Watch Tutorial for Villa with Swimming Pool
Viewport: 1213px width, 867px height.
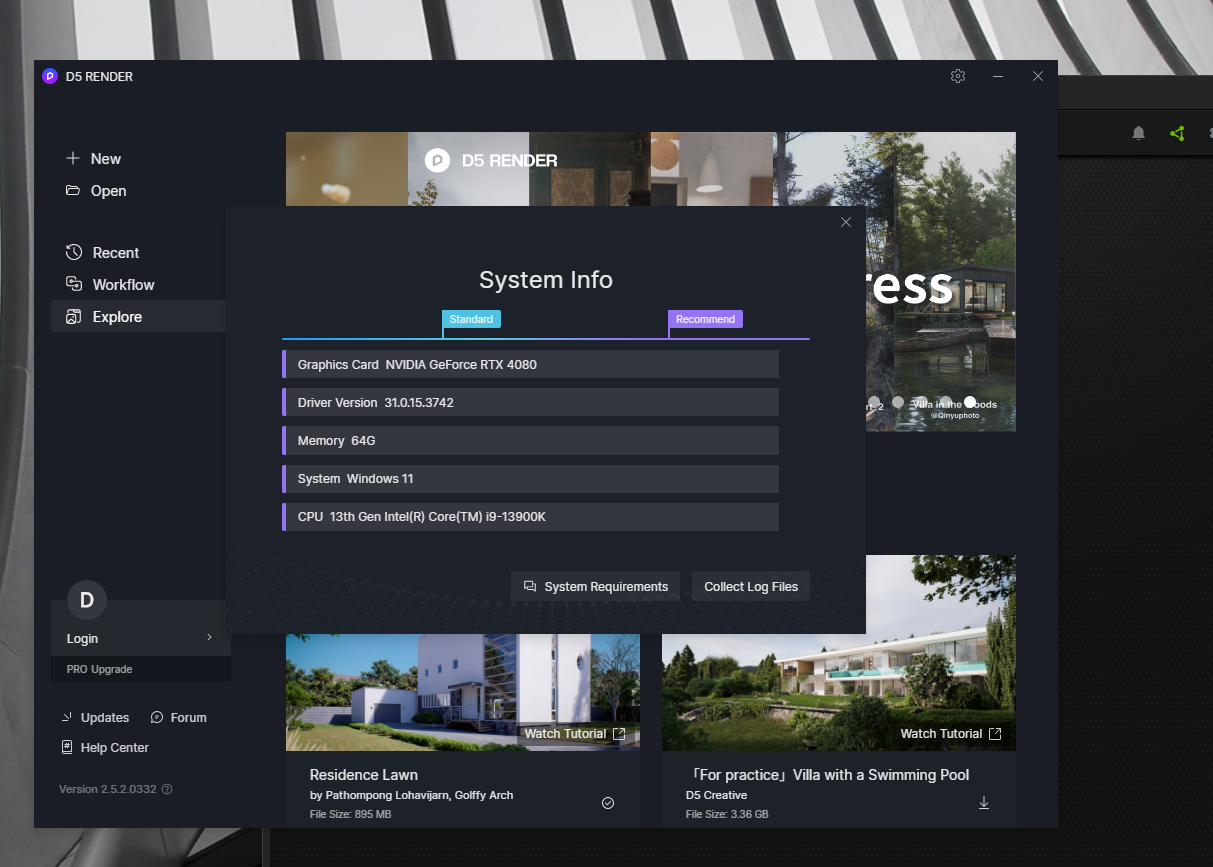click(x=941, y=734)
